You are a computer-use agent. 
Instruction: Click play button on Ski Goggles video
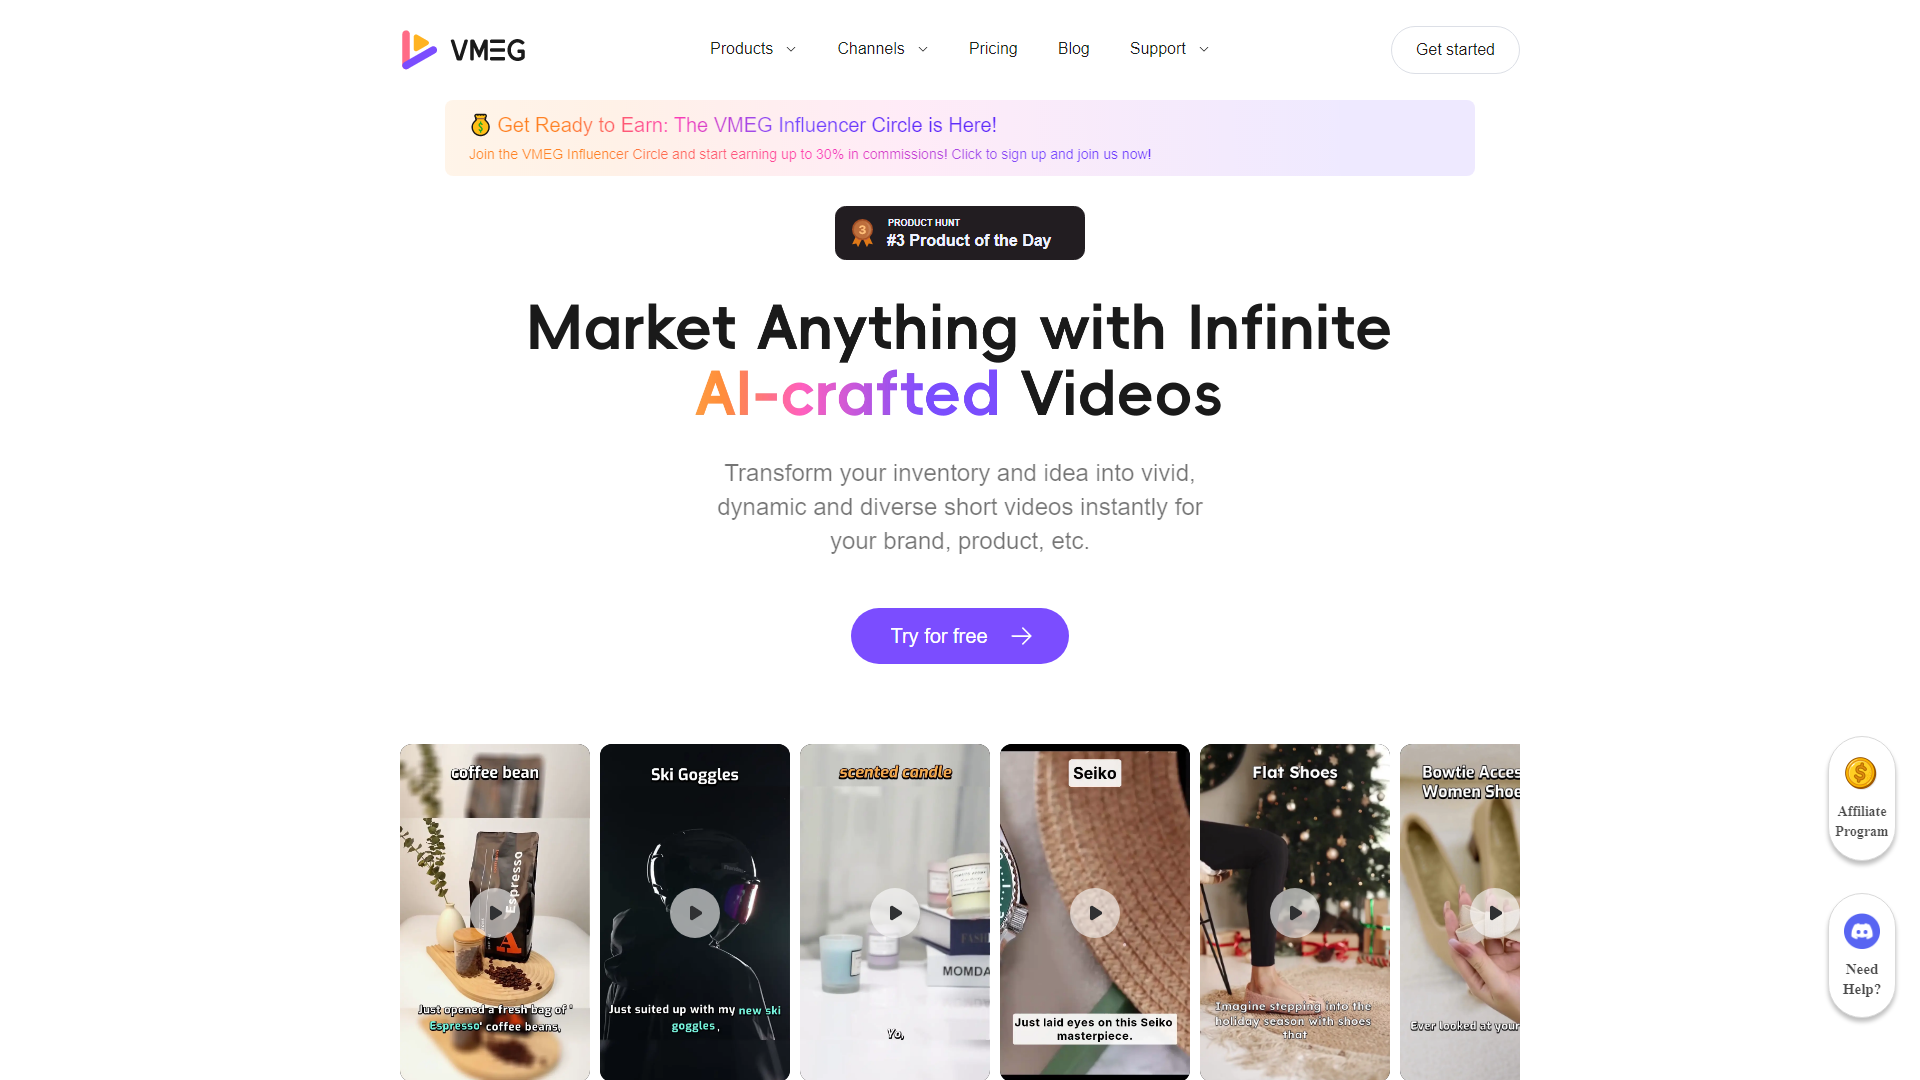point(694,911)
